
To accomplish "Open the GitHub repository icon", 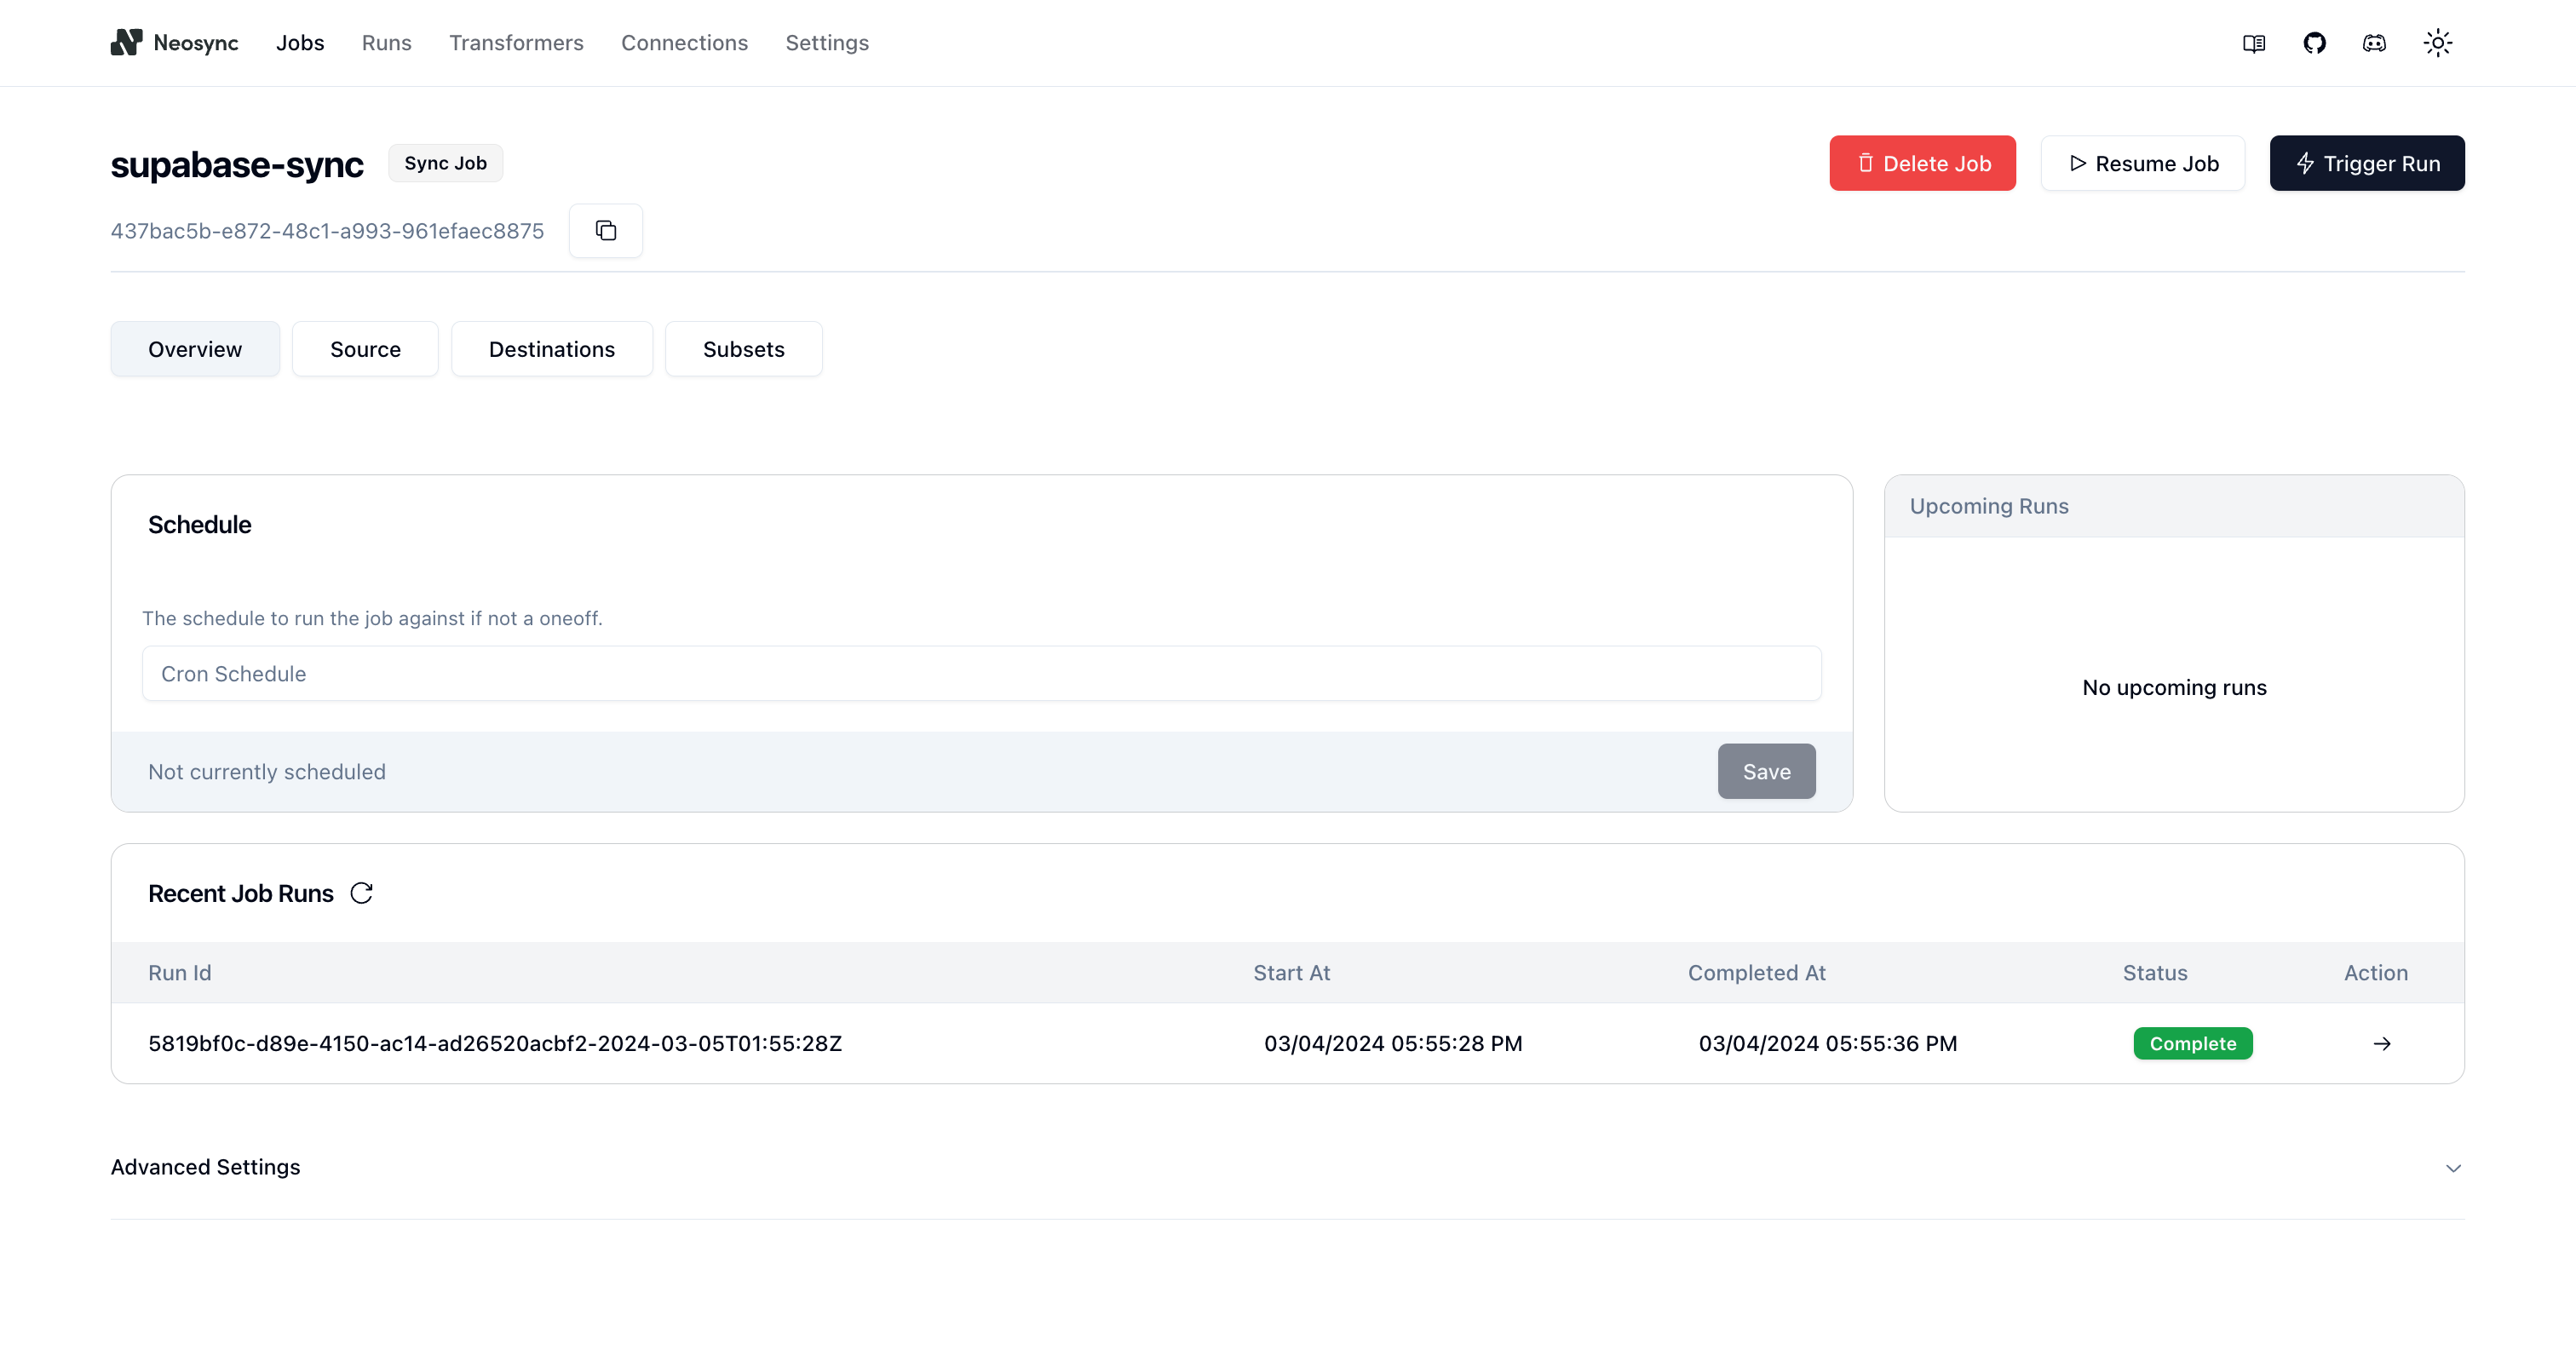I will 2314,43.
